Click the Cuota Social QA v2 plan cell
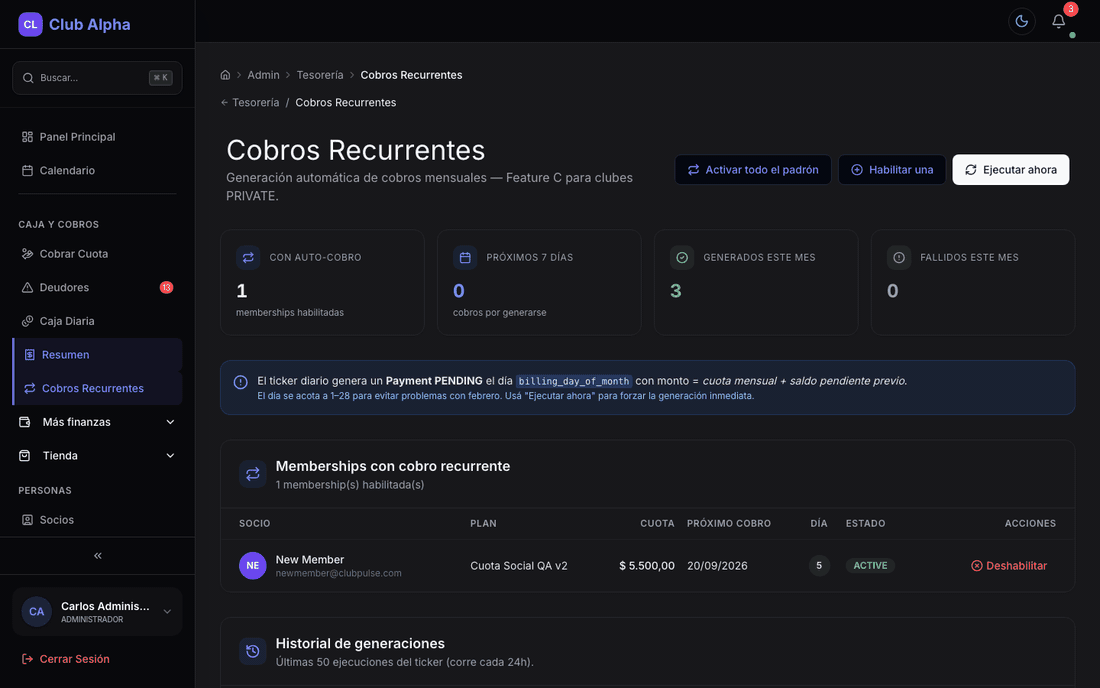The image size is (1100, 688). tap(518, 566)
